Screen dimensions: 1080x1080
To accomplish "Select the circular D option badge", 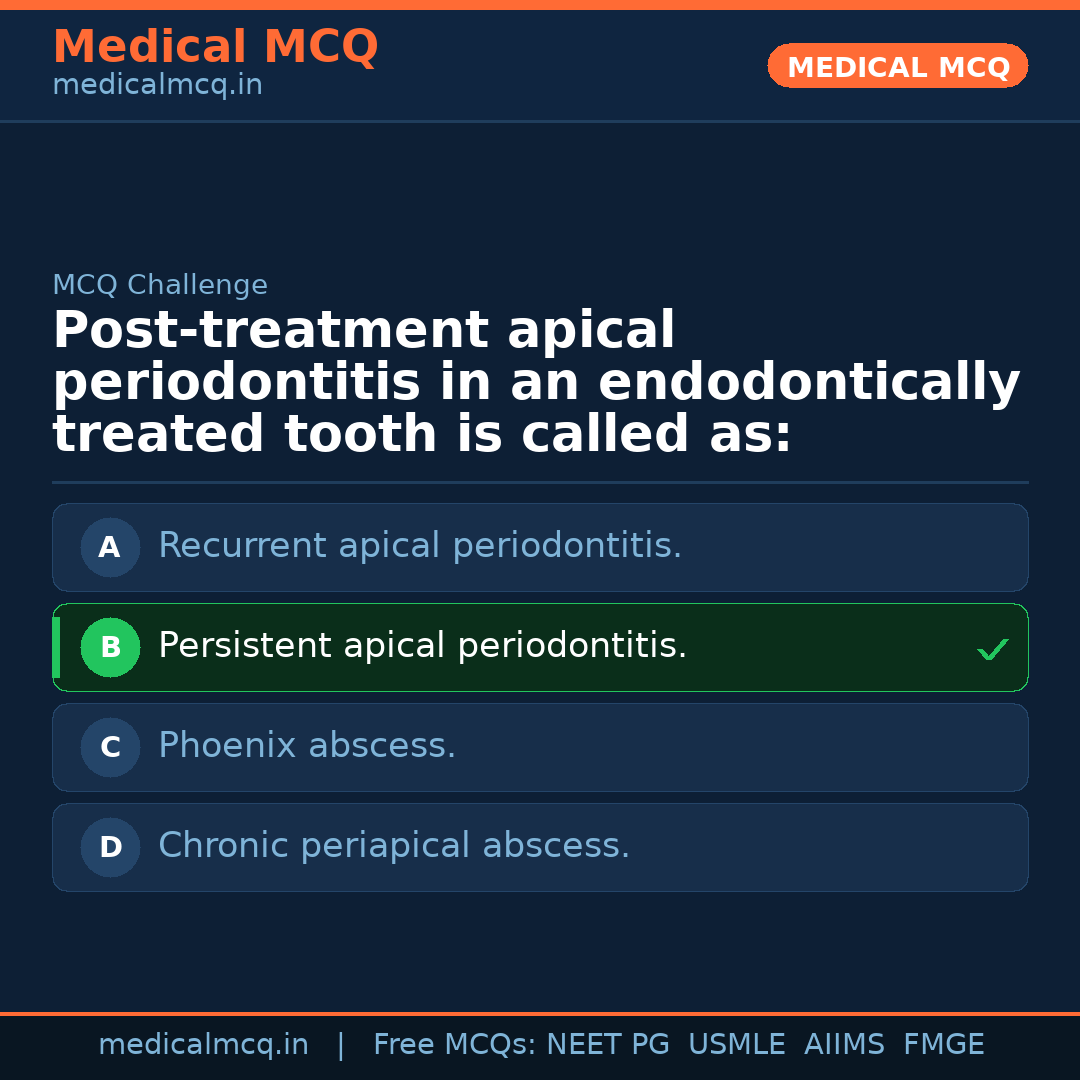I will (x=110, y=847).
